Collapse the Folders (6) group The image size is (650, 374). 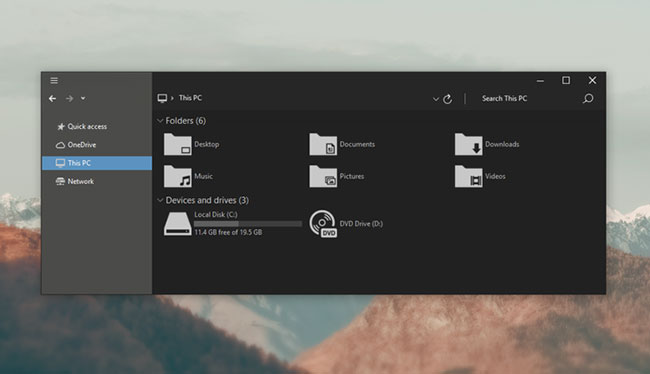(x=160, y=121)
